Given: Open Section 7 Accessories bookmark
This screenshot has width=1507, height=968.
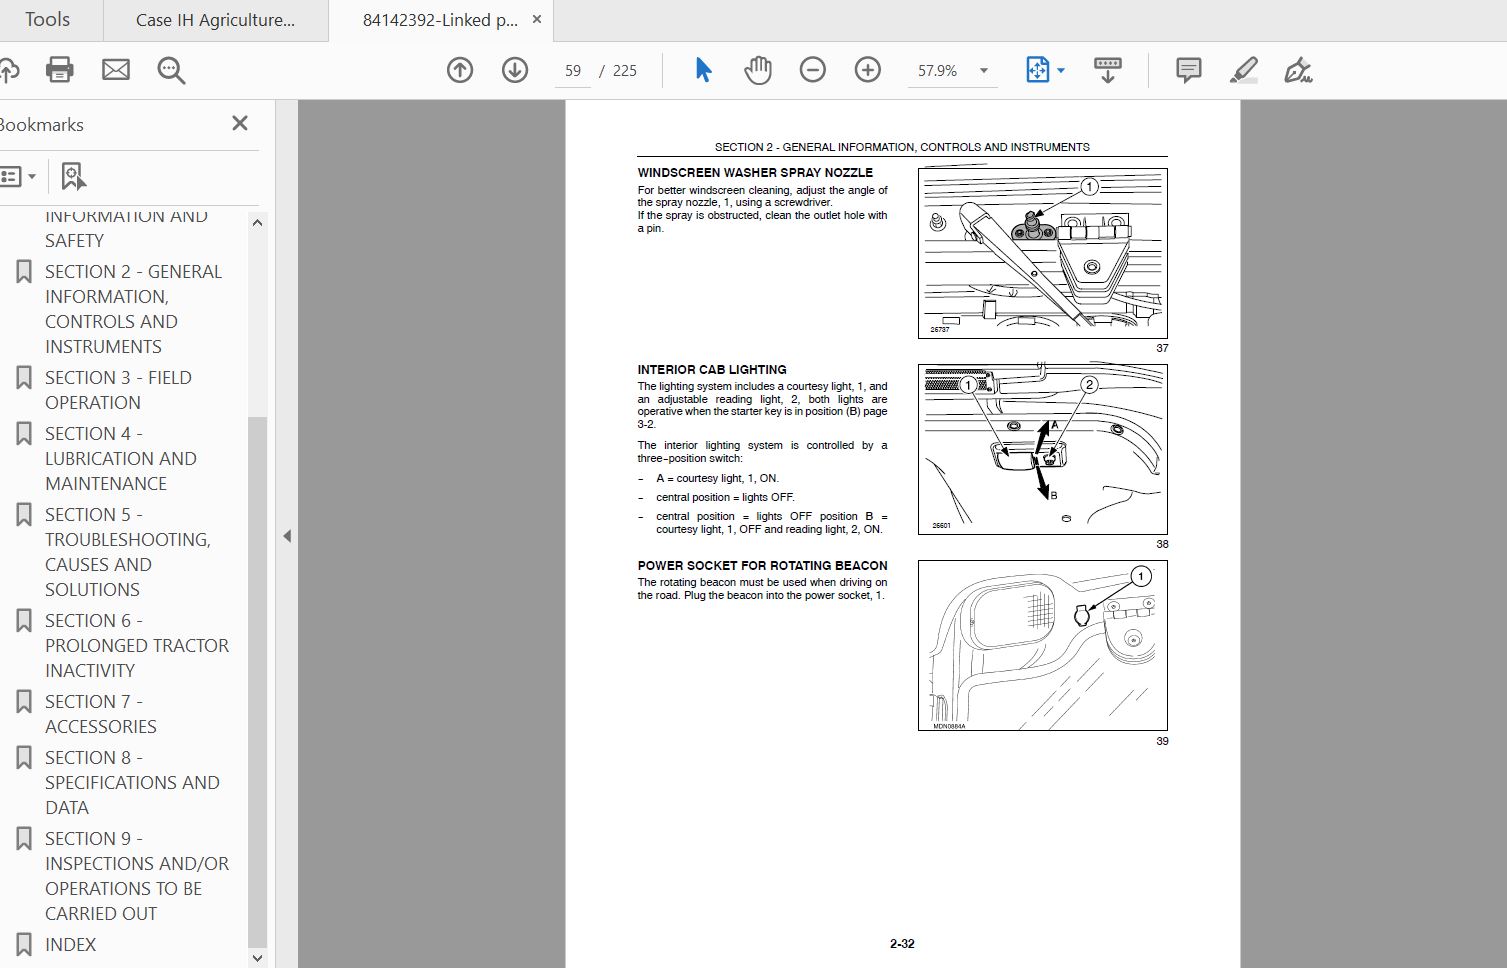Looking at the screenshot, I should coord(100,715).
